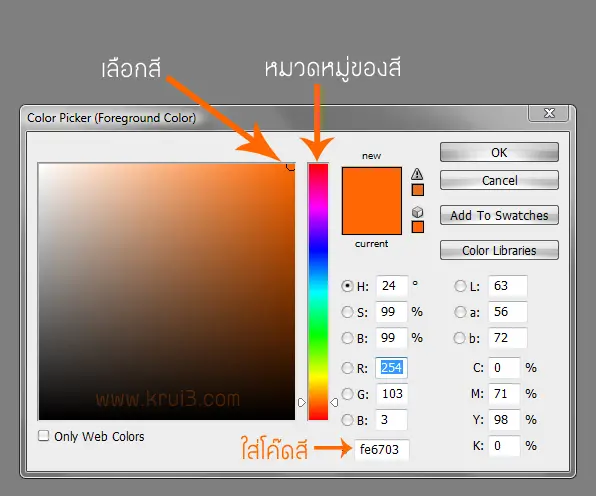Click the Color Picker (Foreground Color) title text
The image size is (596, 496).
111,118
